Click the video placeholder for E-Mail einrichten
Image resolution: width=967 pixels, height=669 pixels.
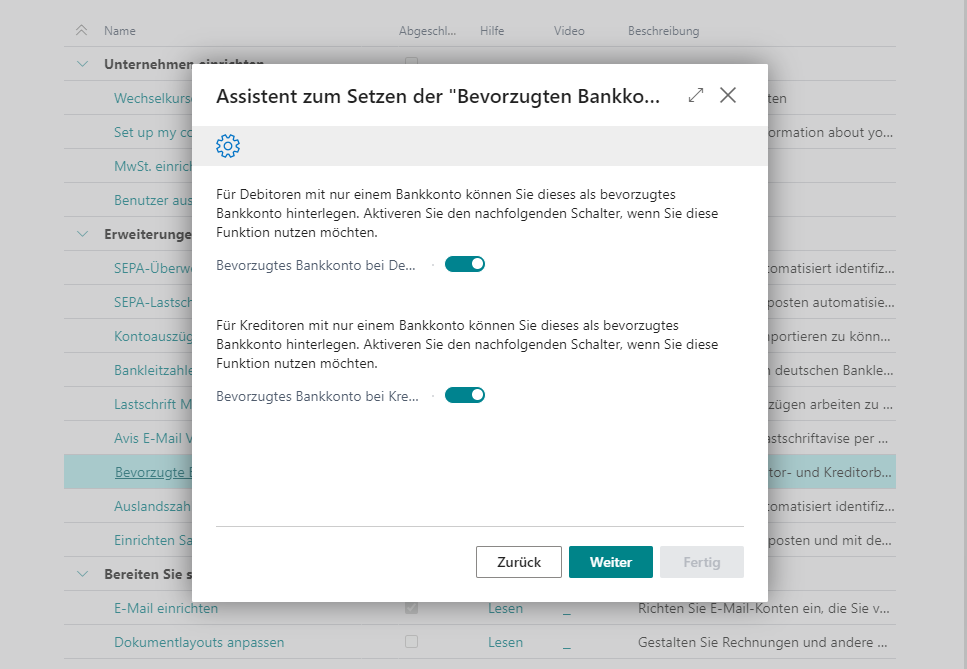[x=567, y=610]
